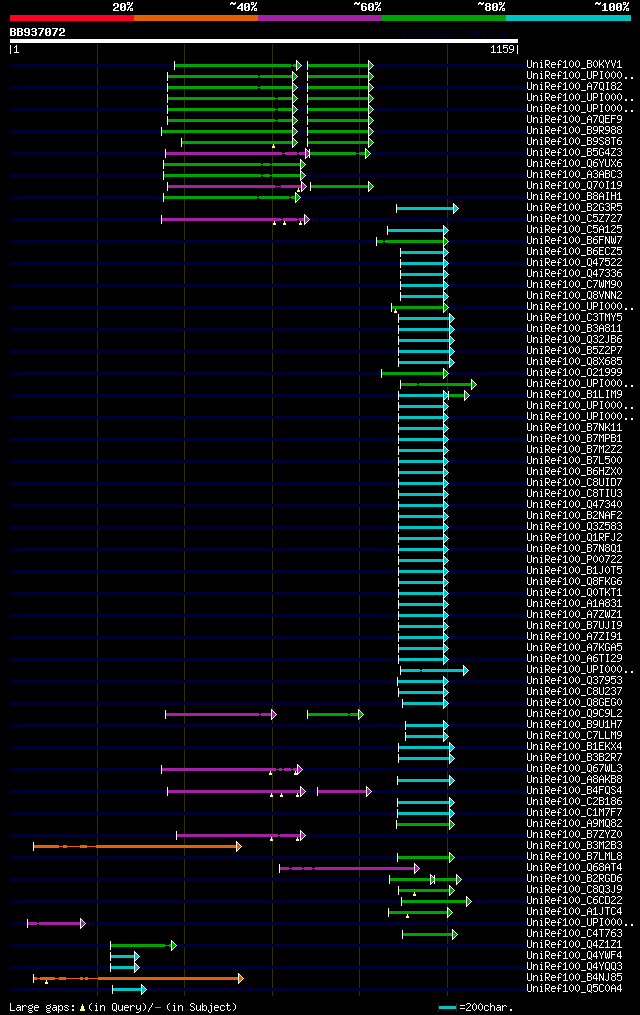Open hit UniRef100_B2RGD6
Image resolution: width=640 pixels, height=1015 pixels.
pyautogui.click(x=574, y=878)
